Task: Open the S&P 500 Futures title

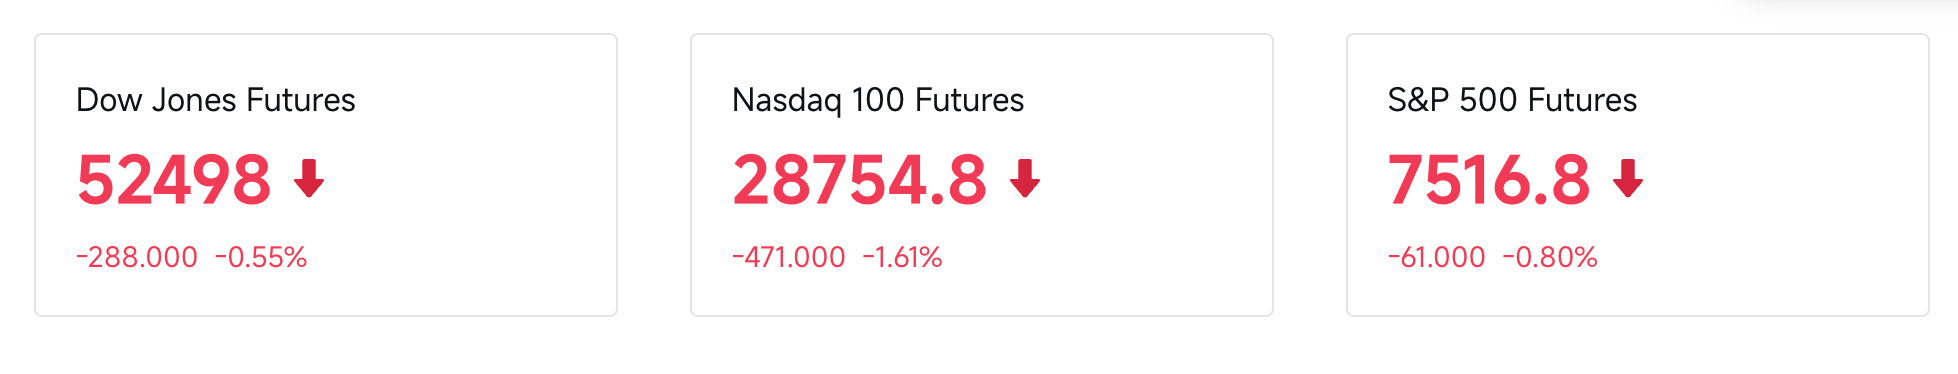Action: tap(1512, 100)
